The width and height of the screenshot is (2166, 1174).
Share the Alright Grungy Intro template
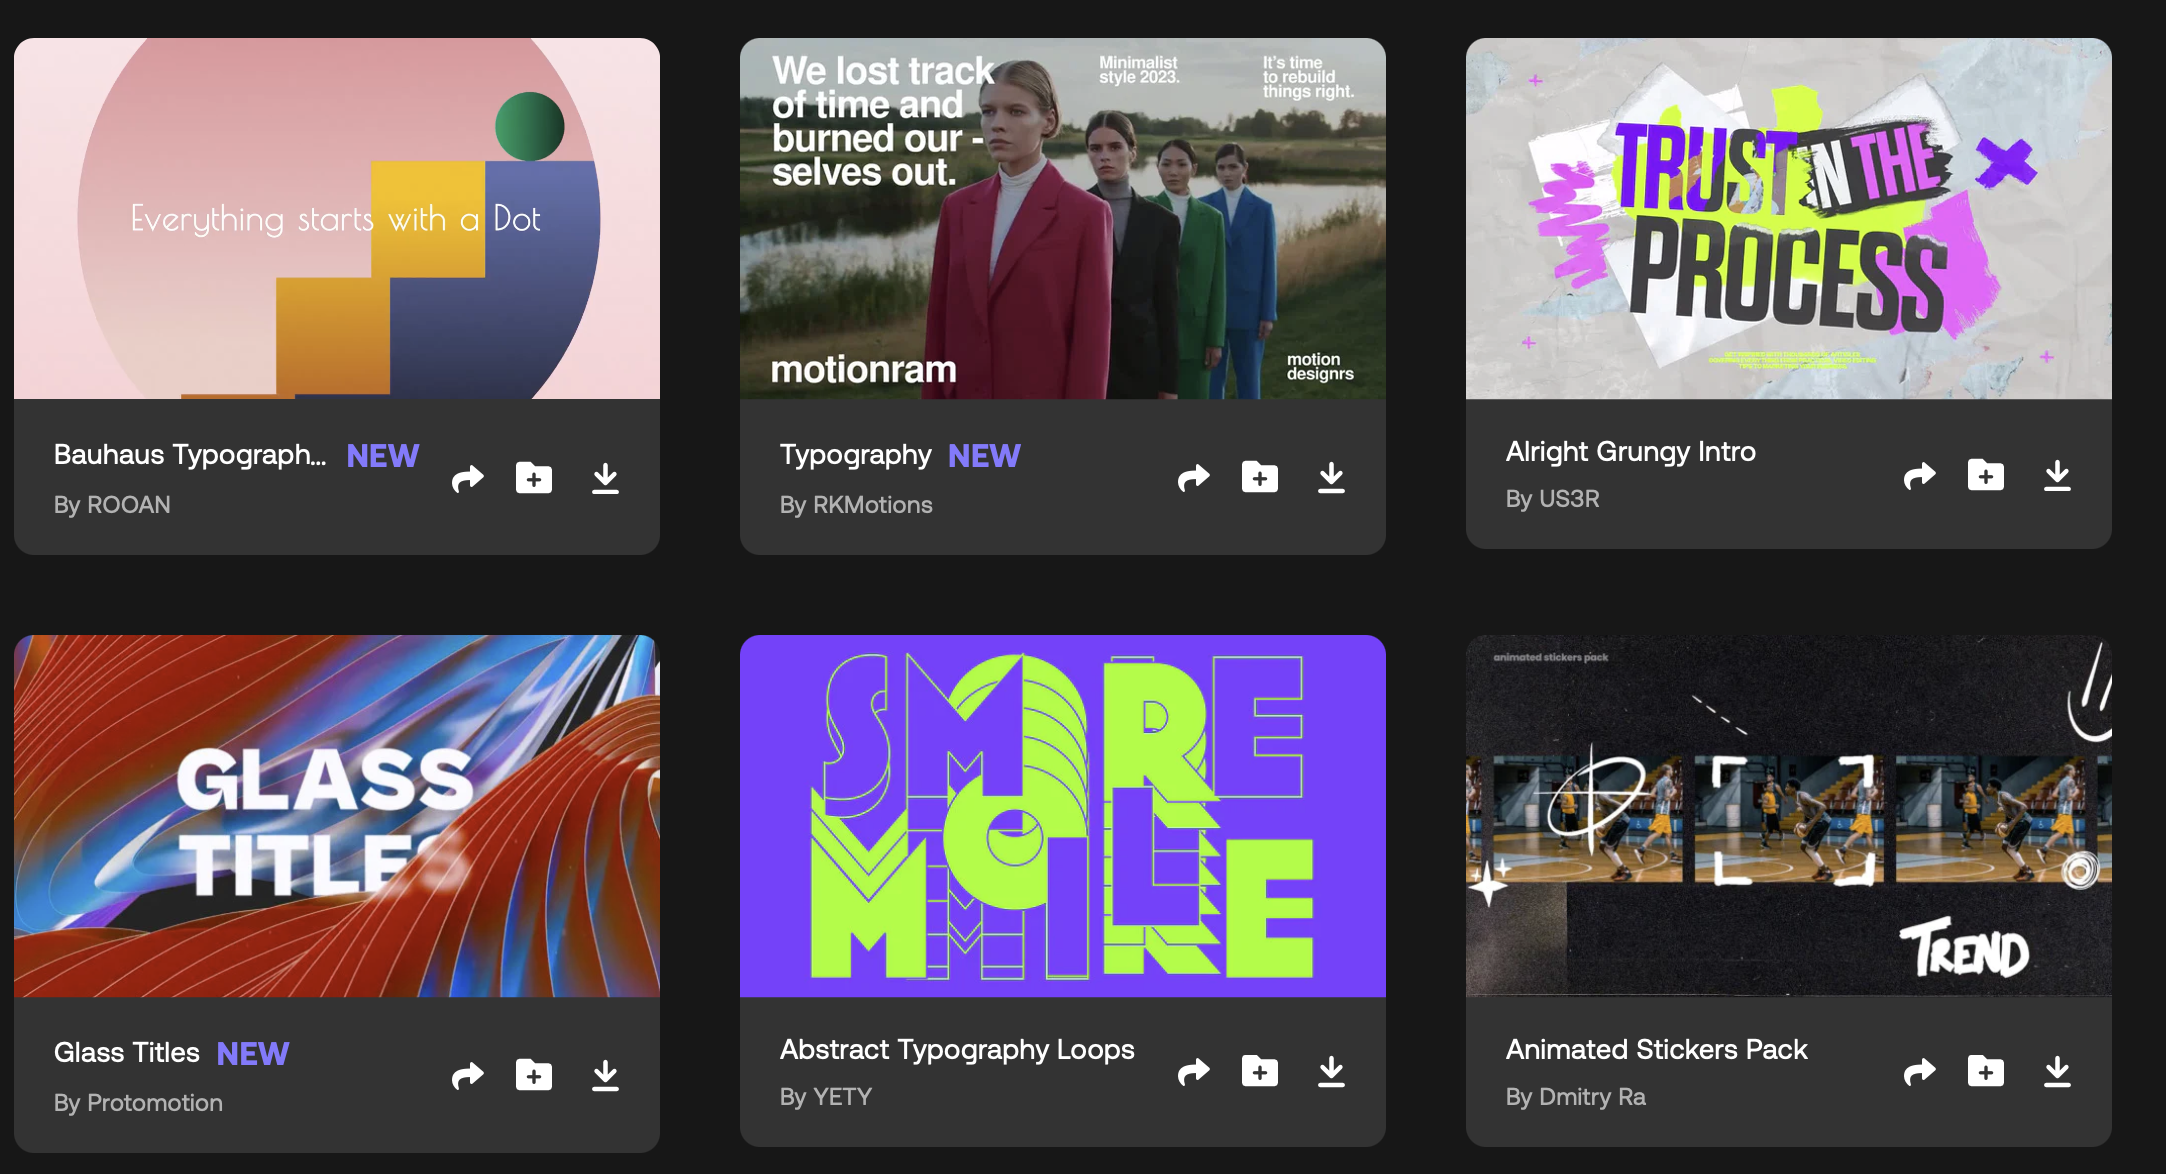tap(1919, 475)
